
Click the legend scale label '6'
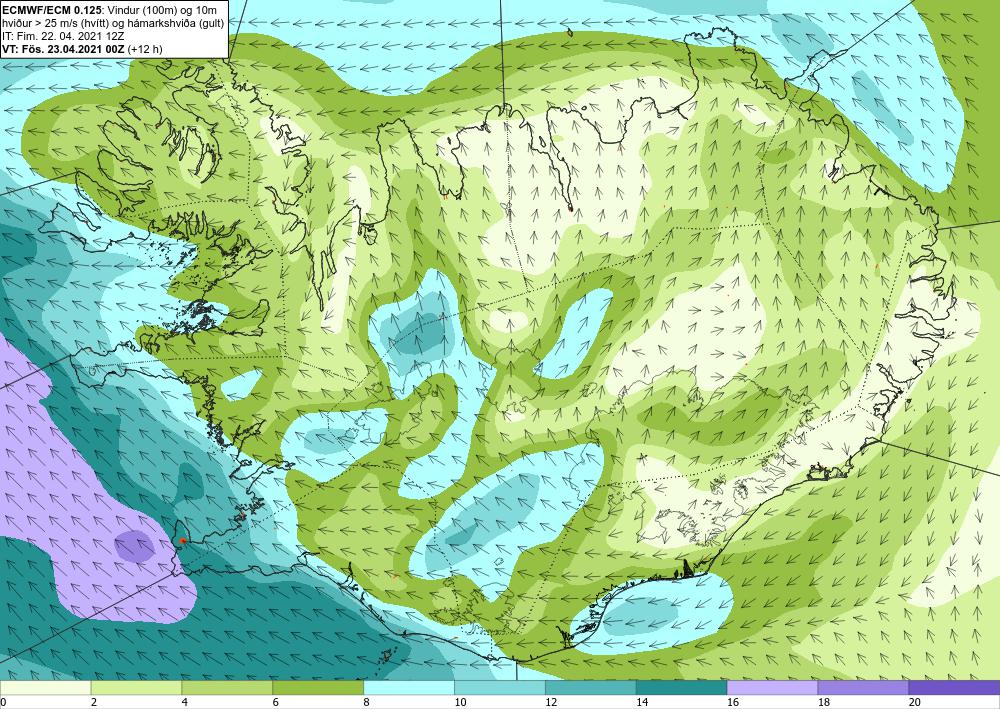(276, 702)
